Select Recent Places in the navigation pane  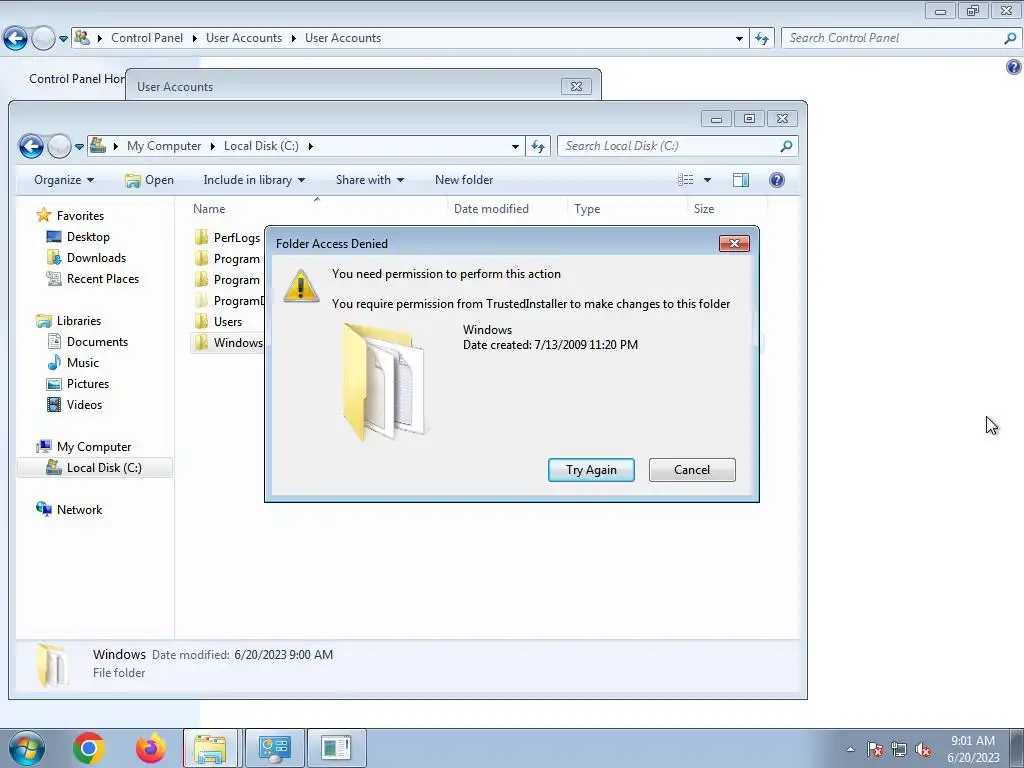pyautogui.click(x=93, y=278)
